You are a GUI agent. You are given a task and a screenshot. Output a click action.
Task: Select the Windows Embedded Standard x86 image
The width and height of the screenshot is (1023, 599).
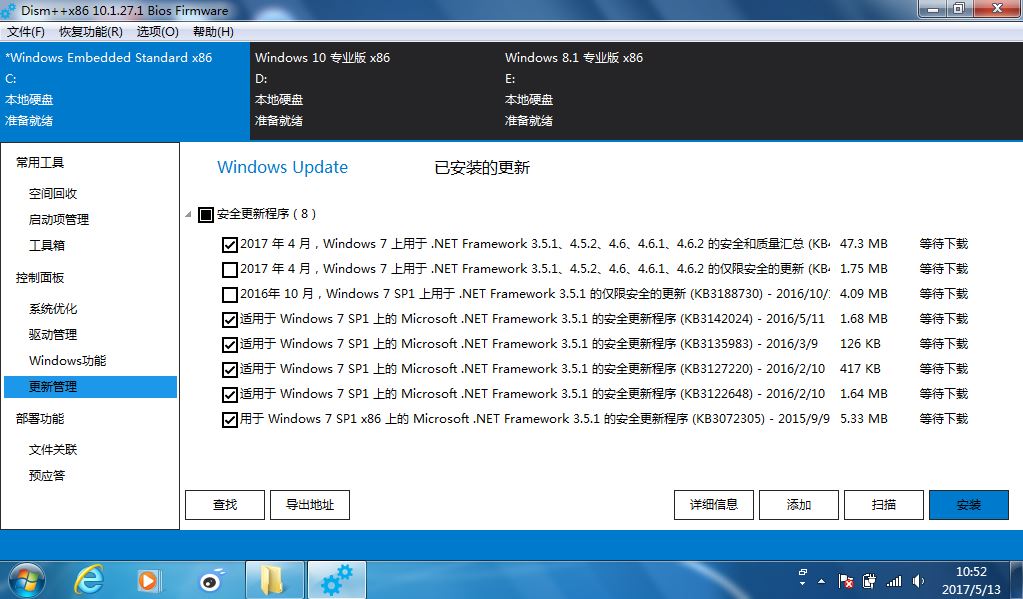coord(125,91)
